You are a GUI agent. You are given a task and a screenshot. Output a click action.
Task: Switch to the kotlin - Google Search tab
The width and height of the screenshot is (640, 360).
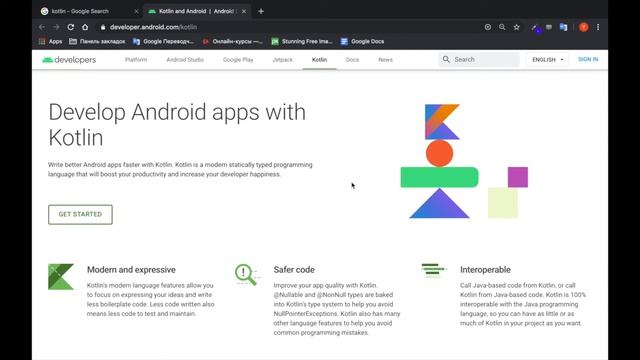point(80,11)
